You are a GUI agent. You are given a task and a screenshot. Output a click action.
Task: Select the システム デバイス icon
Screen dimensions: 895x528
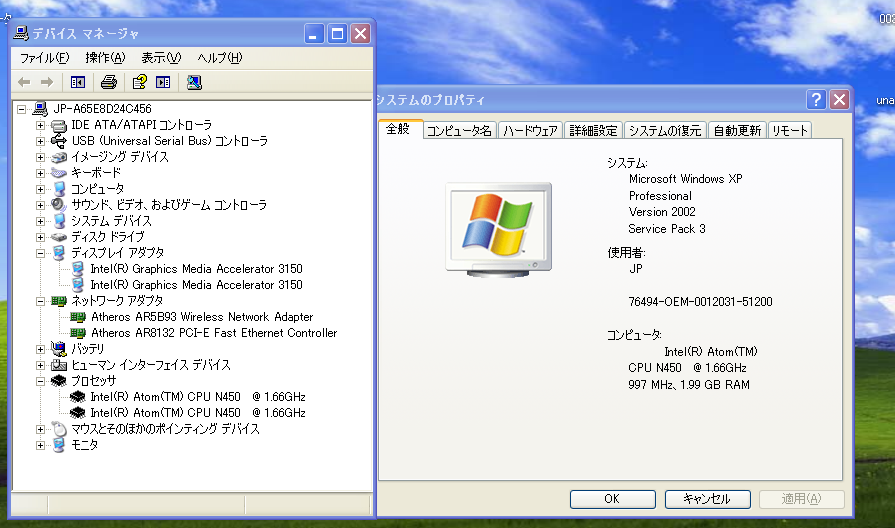(x=59, y=221)
